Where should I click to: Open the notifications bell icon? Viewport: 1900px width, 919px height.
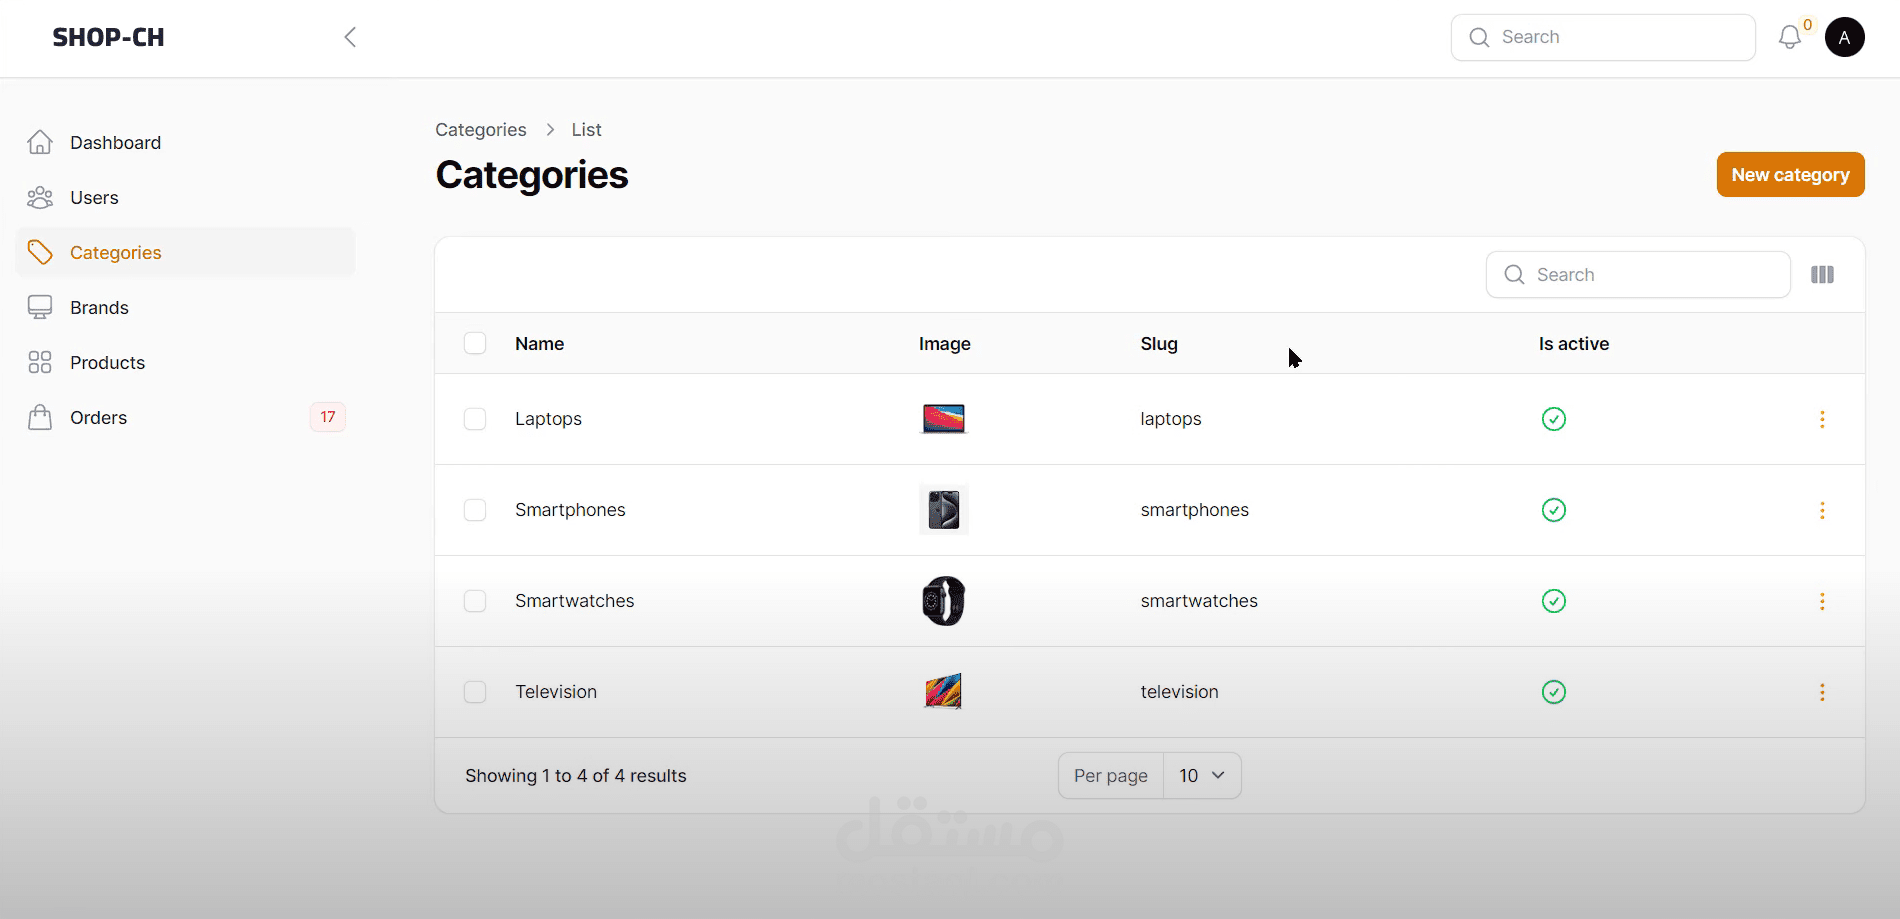click(1789, 38)
